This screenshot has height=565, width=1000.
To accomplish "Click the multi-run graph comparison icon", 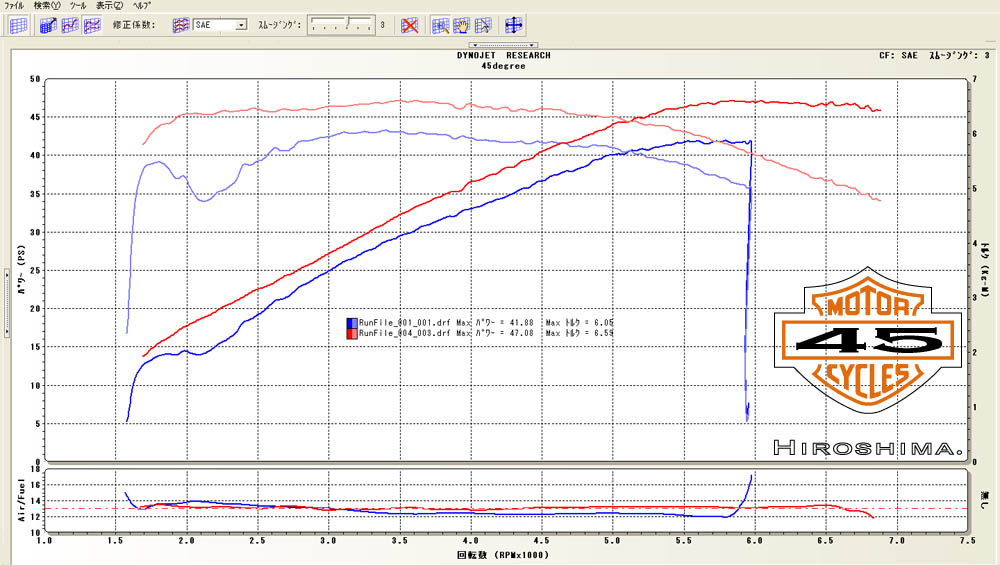I will (x=91, y=25).
